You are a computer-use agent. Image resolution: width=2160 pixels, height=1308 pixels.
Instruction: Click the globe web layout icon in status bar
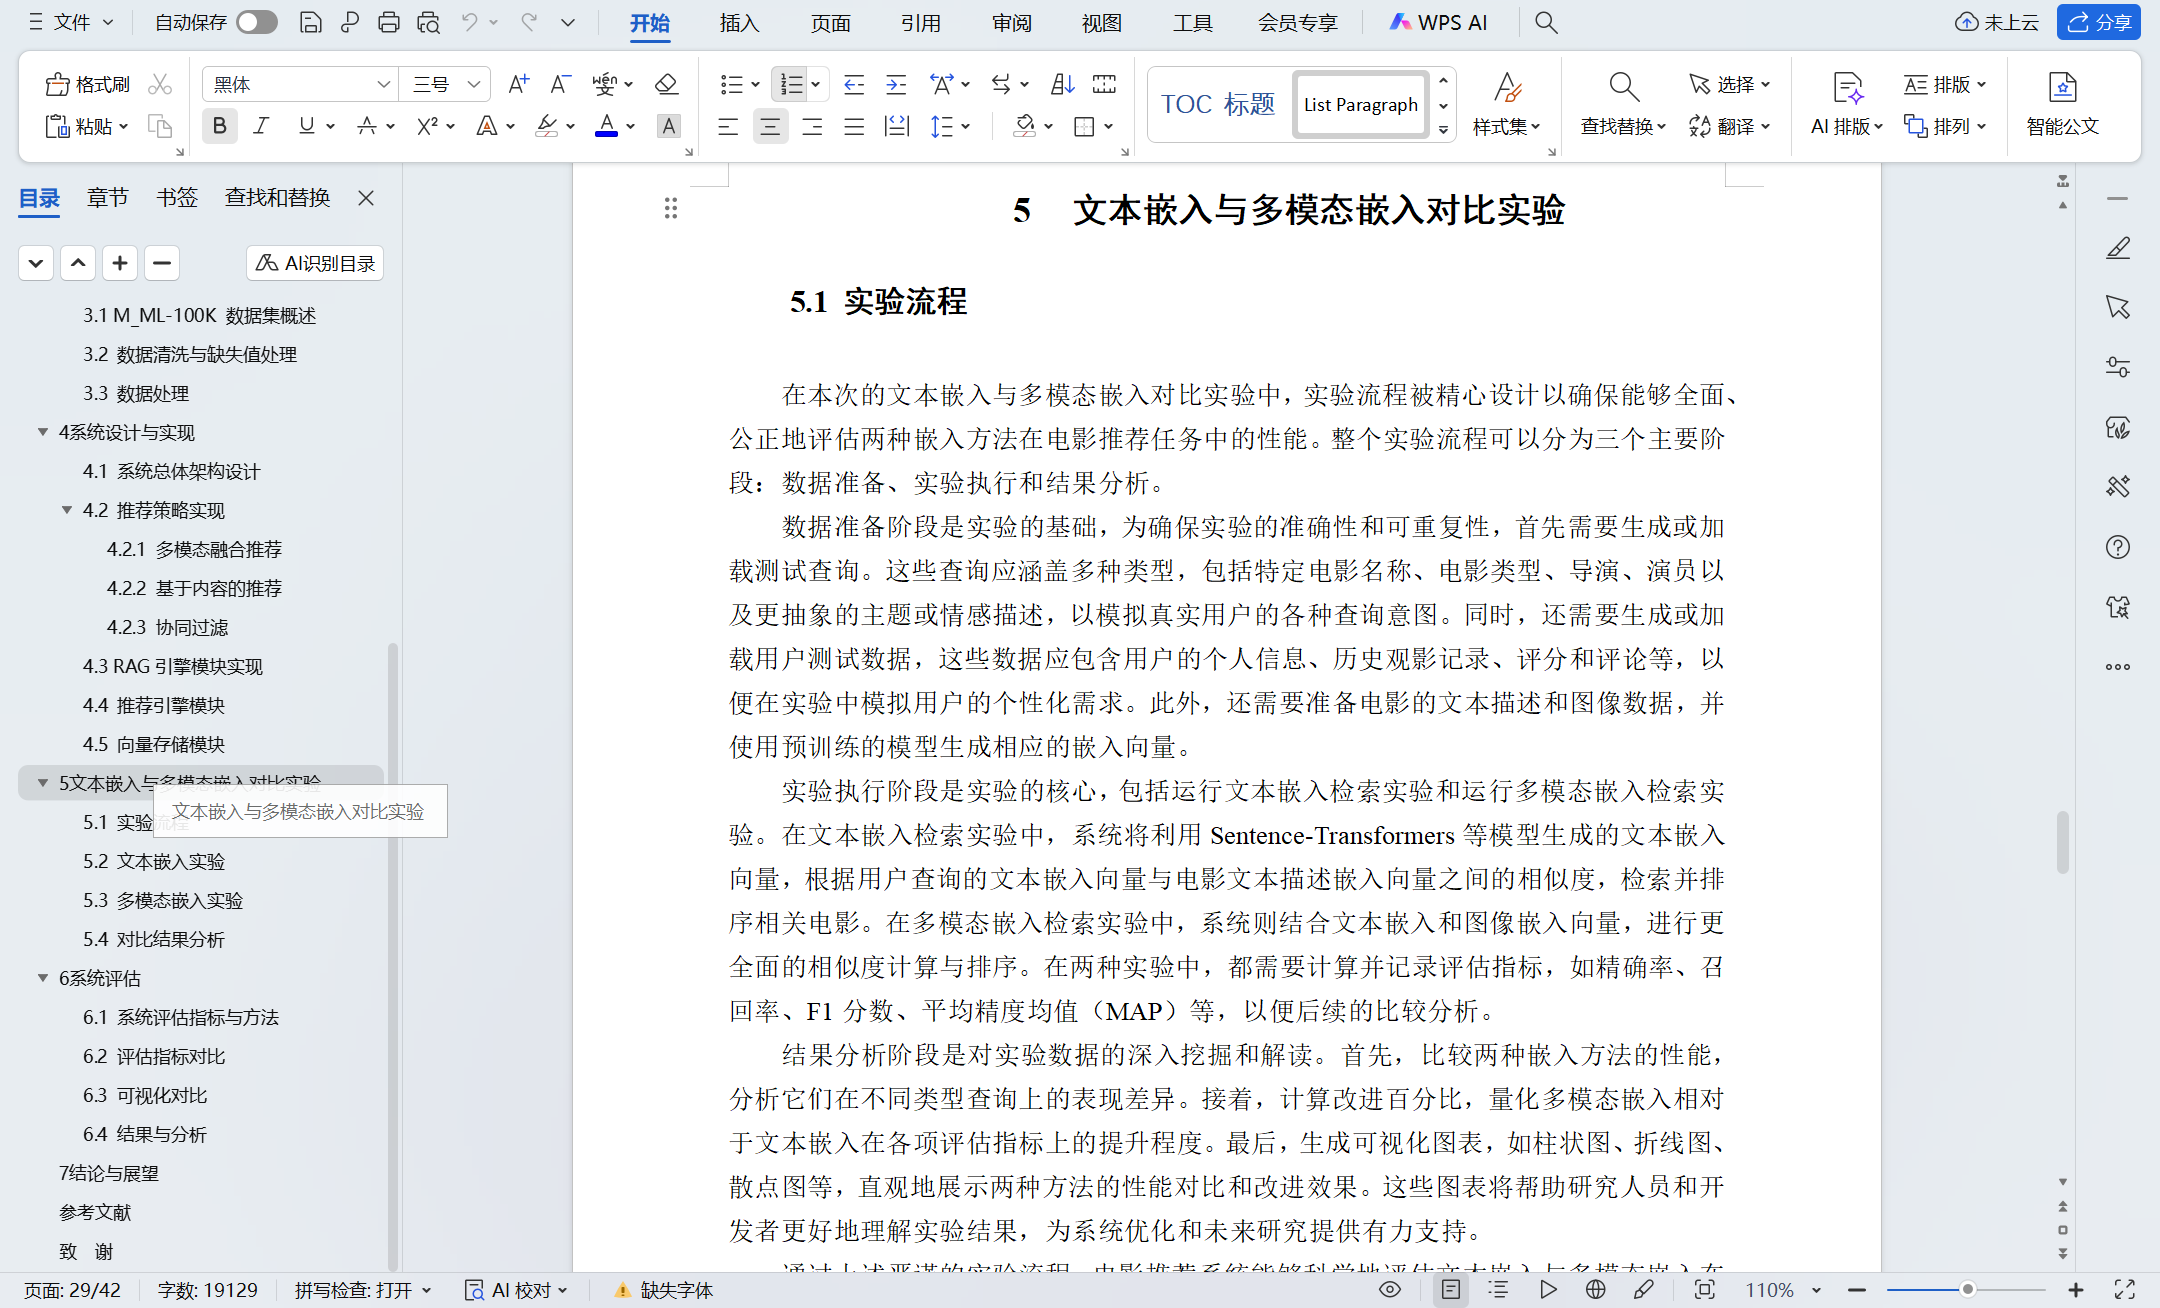(x=1596, y=1290)
